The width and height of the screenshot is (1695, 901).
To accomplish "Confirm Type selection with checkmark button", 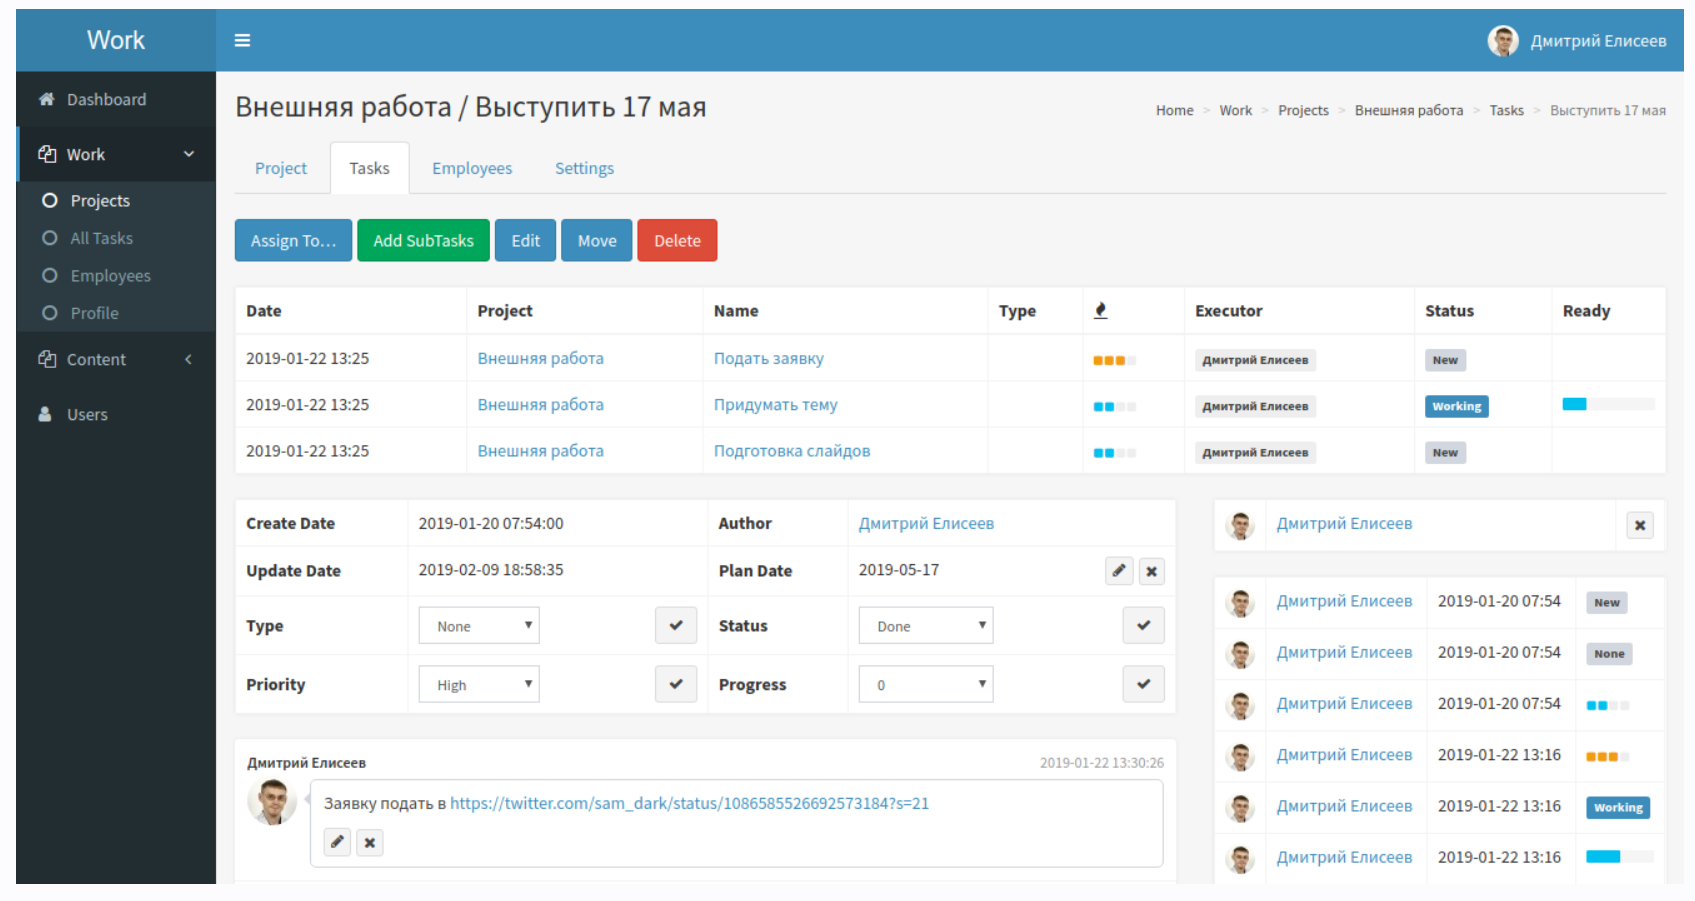I will 676,626.
